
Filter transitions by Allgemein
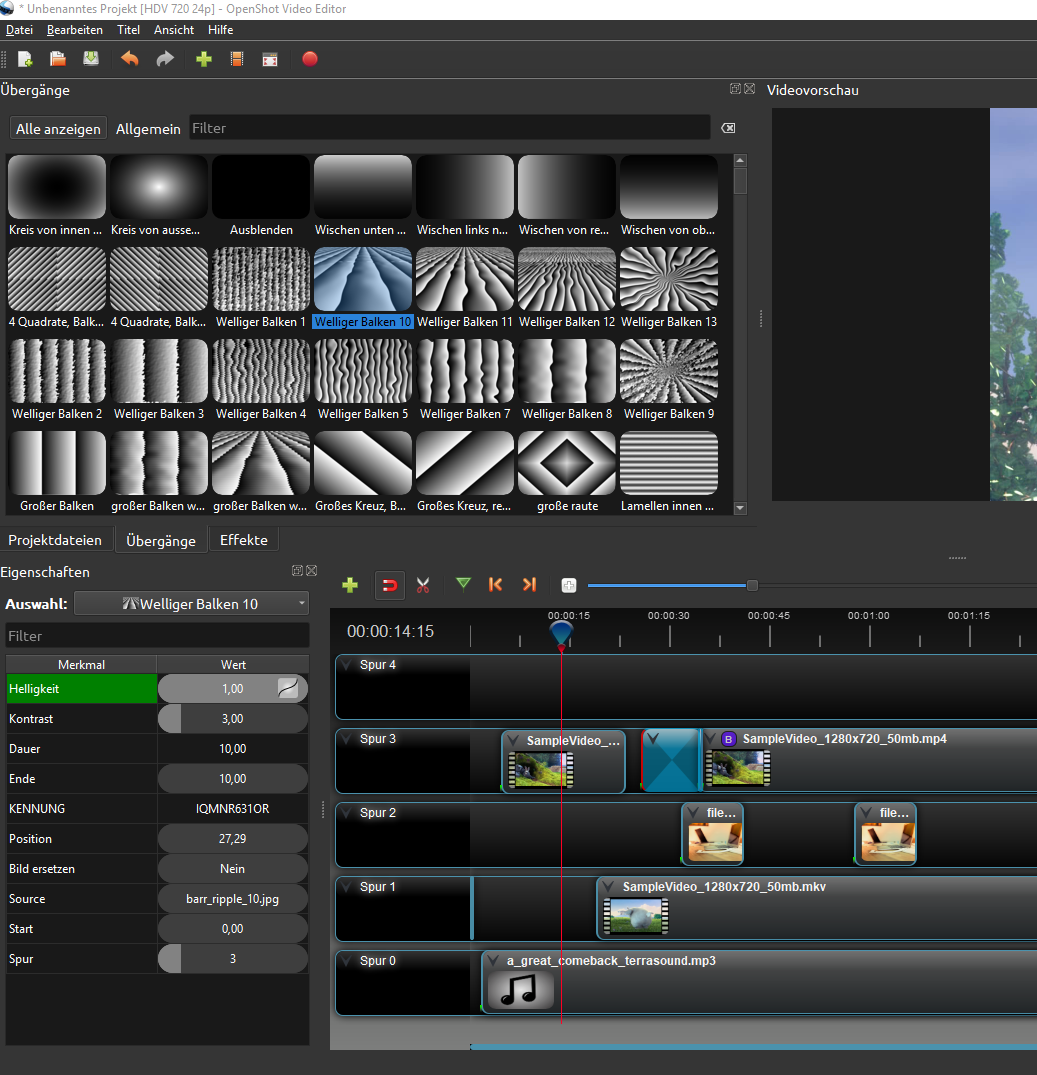point(148,129)
